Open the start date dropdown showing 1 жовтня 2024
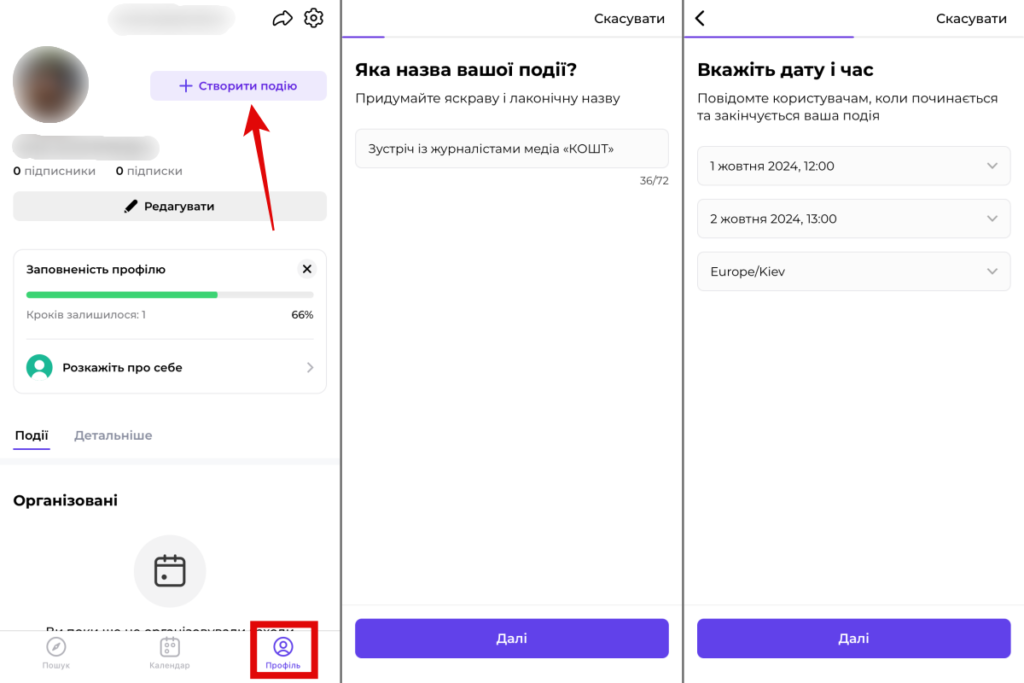The height and width of the screenshot is (683, 1024). coord(853,166)
